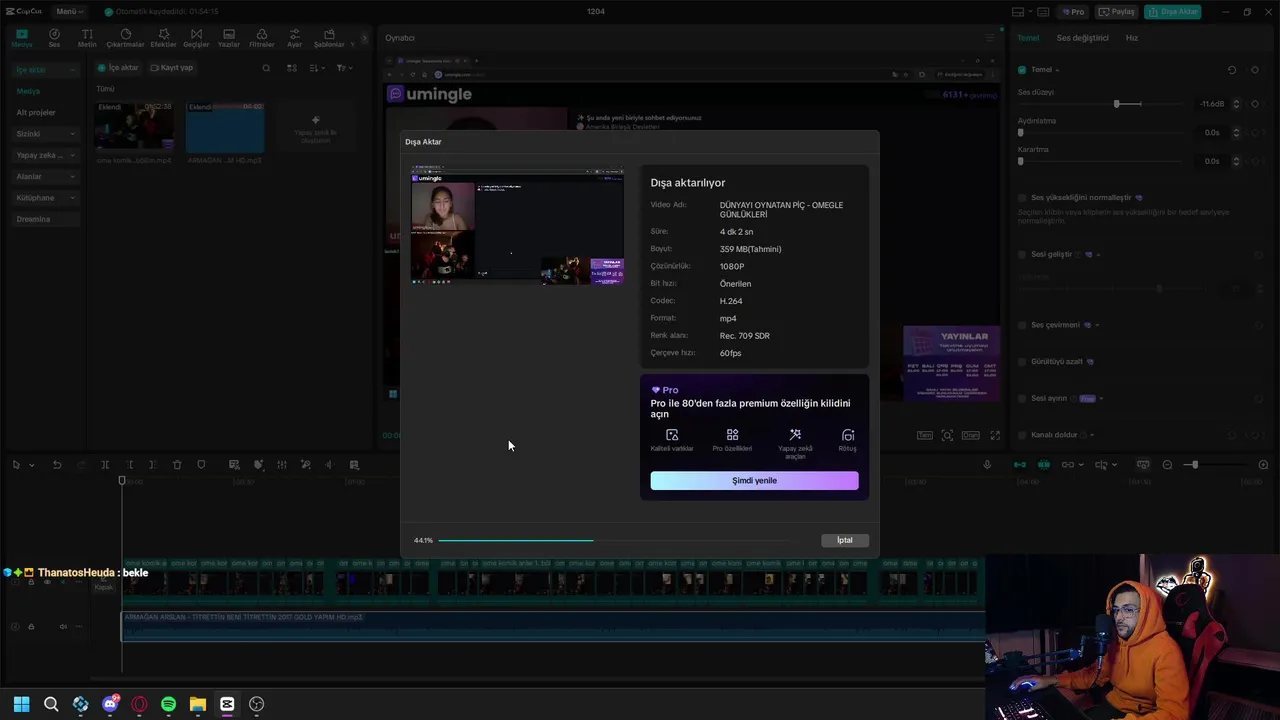
Task: Click the timeline zoom slider handle
Action: pos(1193,465)
